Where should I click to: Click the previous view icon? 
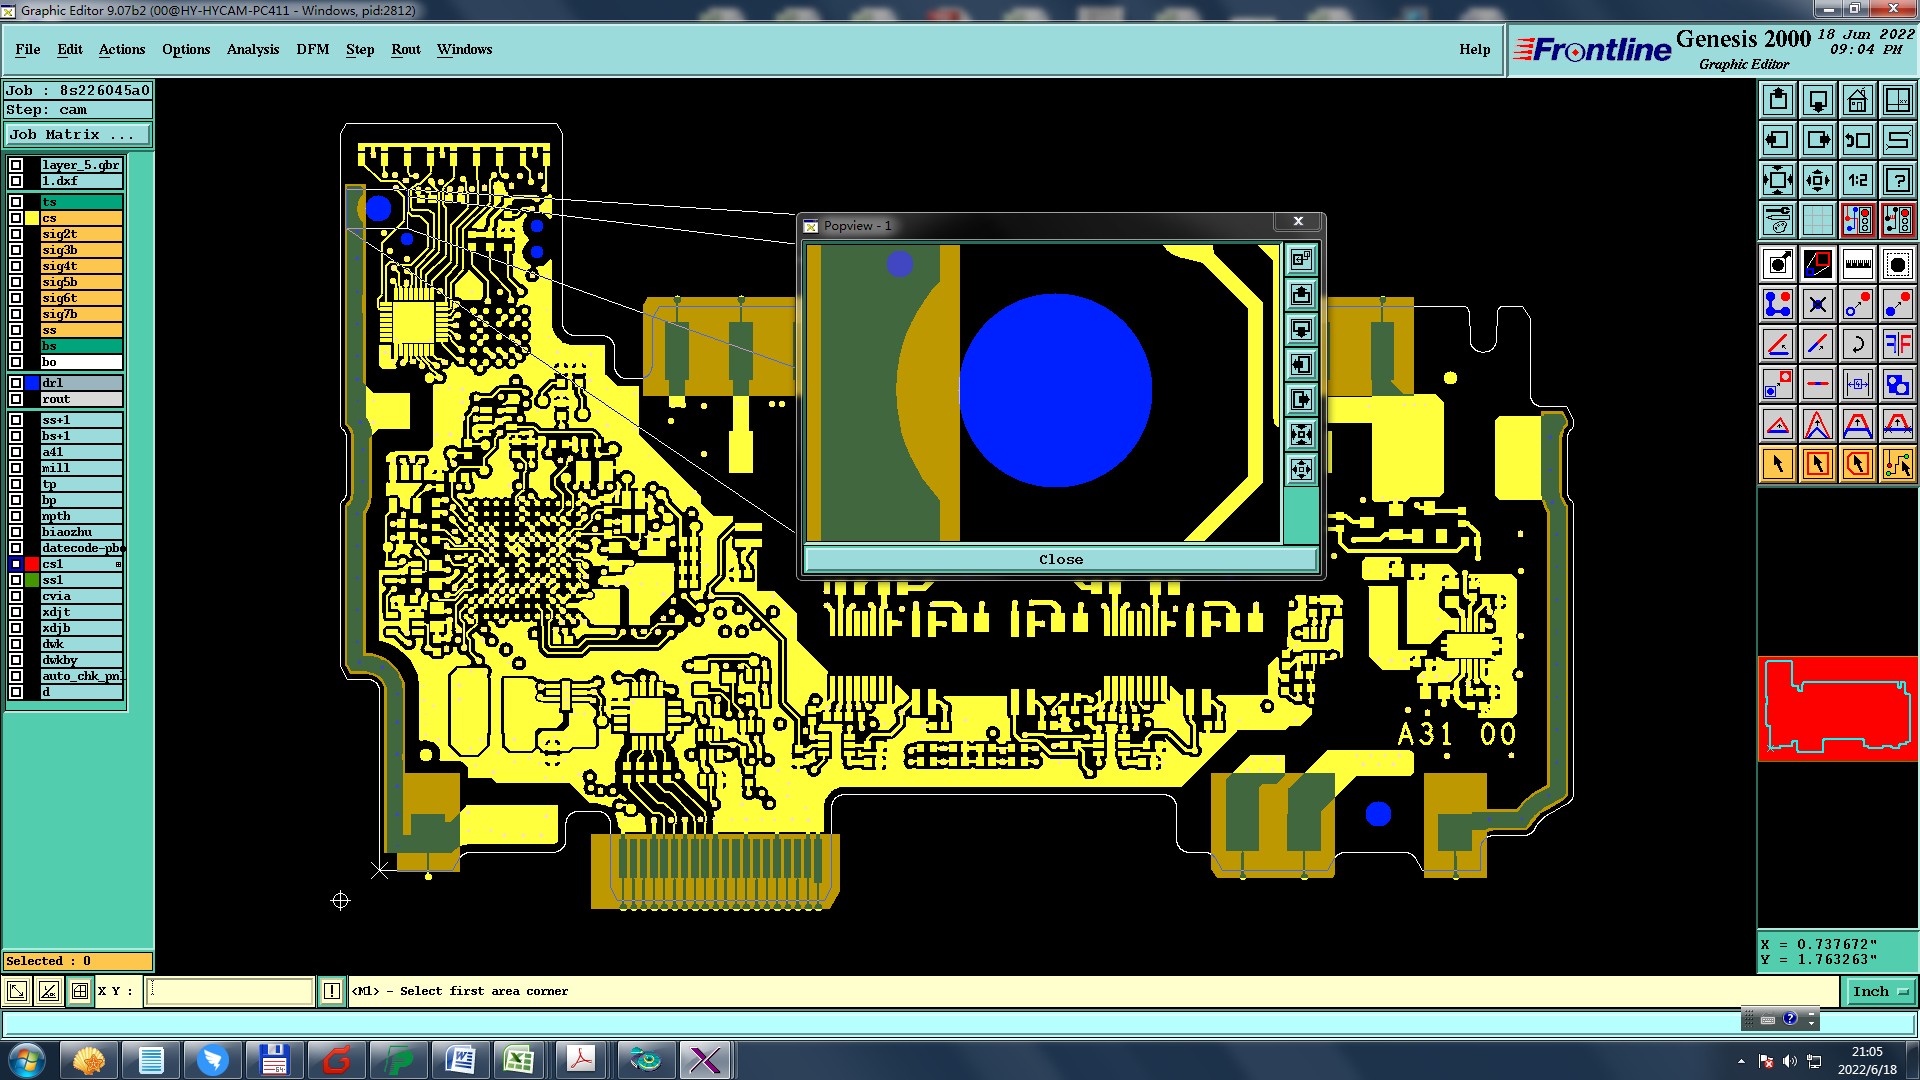(x=1857, y=140)
